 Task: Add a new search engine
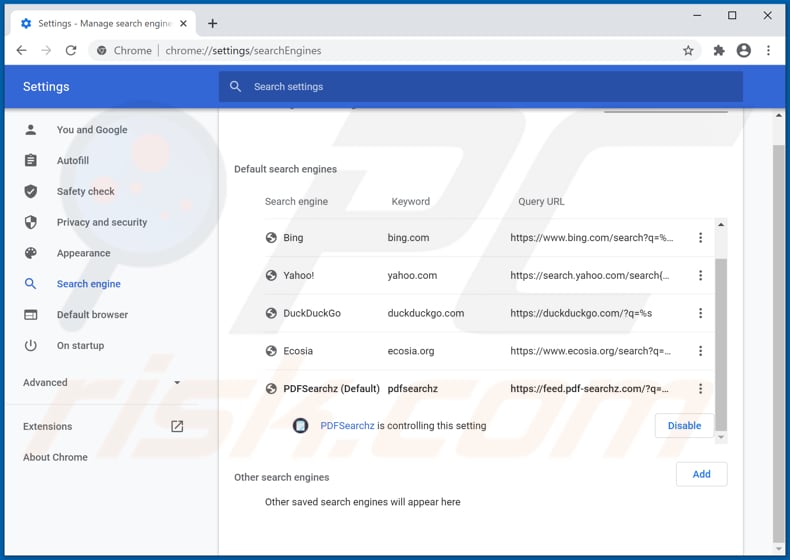click(701, 474)
